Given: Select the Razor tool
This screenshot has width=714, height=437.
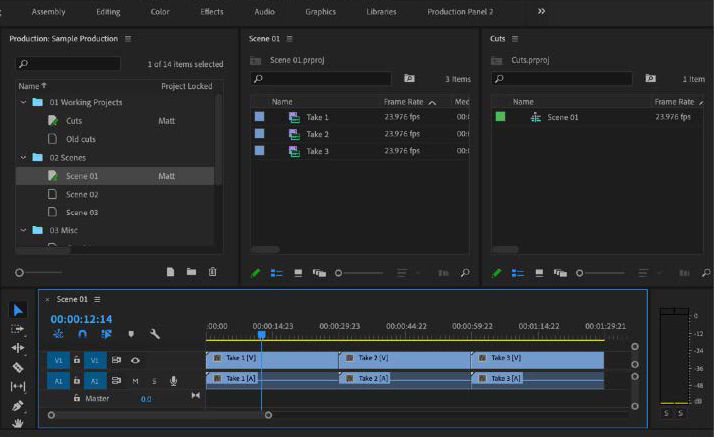Looking at the screenshot, I should 18,367.
